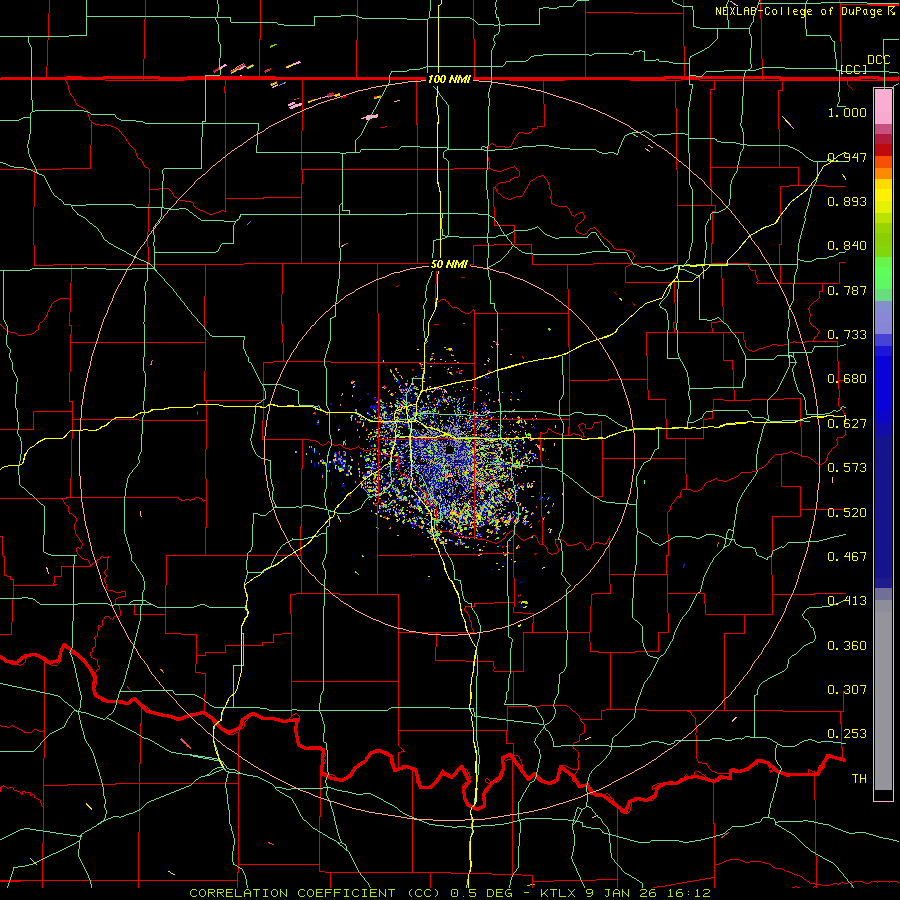Click the 0.573 scale value
The width and height of the screenshot is (900, 900).
847,468
